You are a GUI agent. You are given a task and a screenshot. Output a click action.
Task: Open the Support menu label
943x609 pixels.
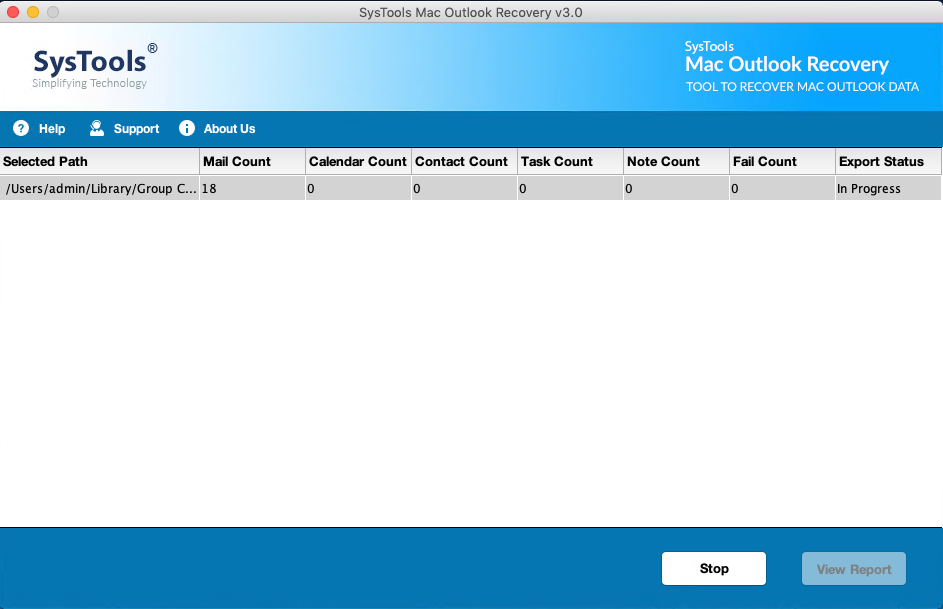[137, 129]
